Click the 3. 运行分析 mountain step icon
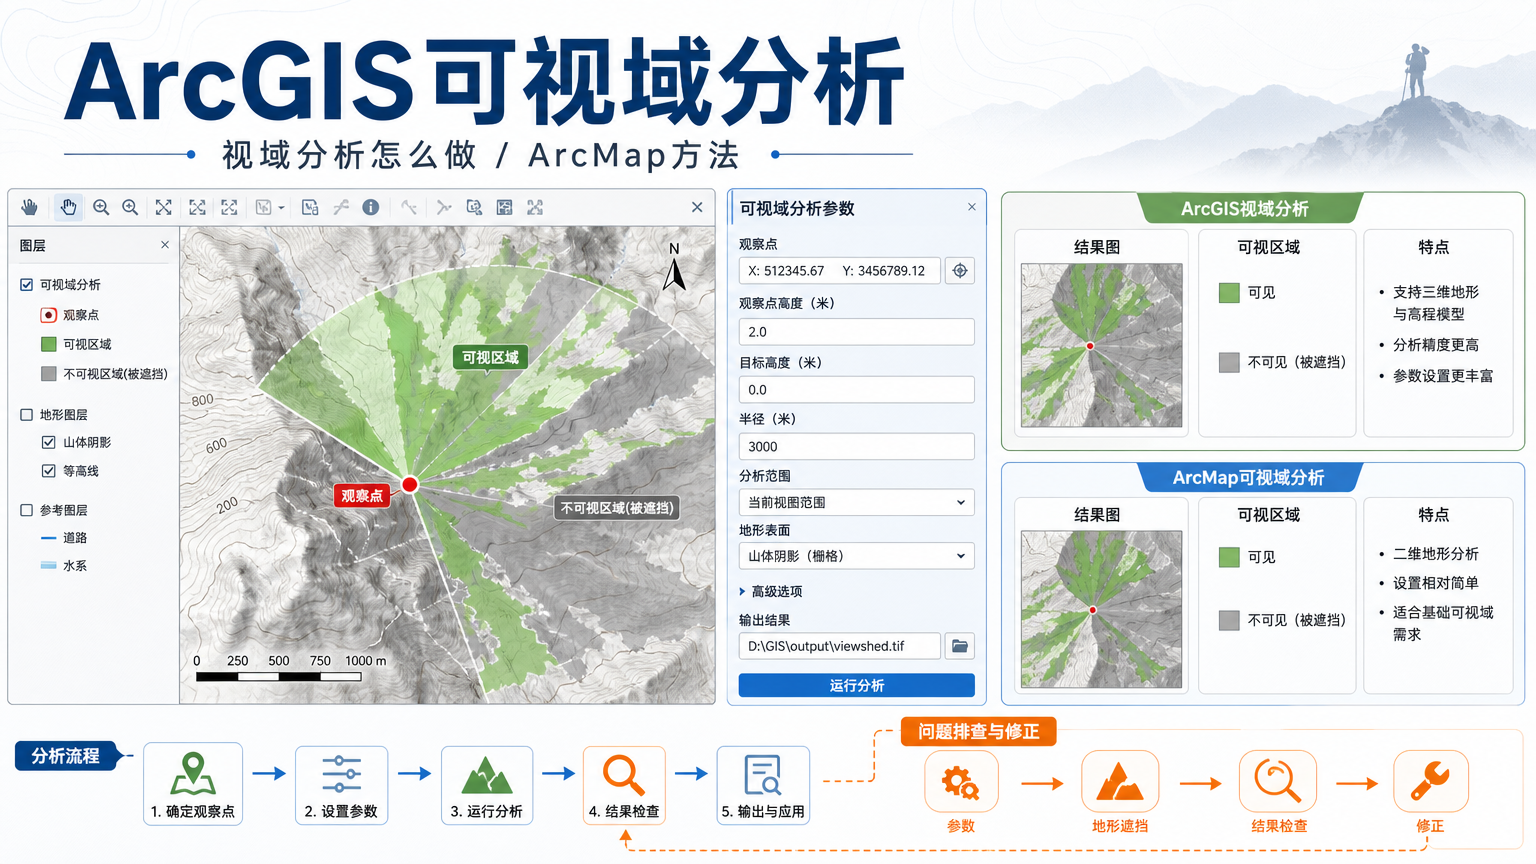 [x=487, y=774]
